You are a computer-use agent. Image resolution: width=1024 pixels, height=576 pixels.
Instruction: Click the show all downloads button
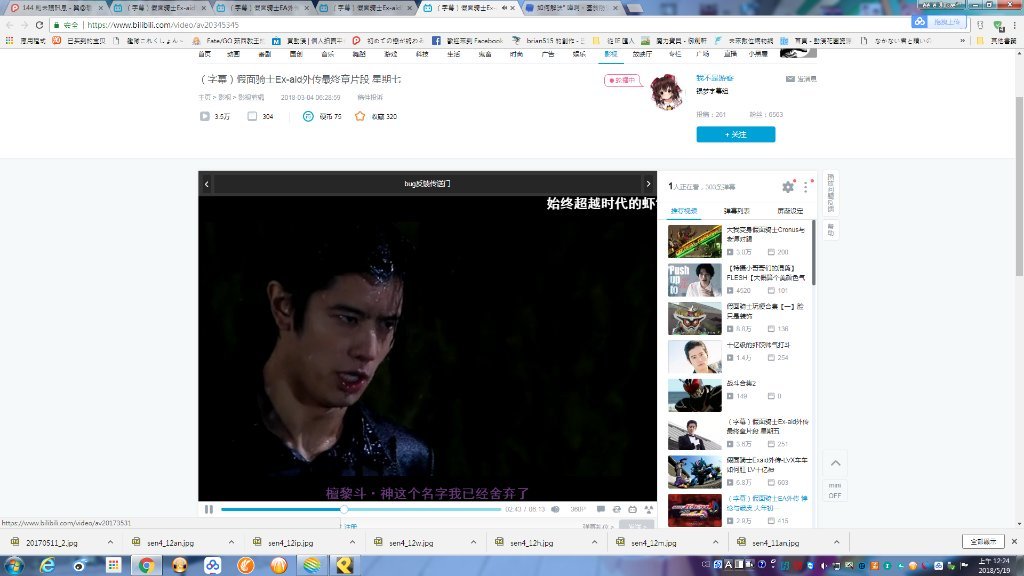(x=982, y=541)
